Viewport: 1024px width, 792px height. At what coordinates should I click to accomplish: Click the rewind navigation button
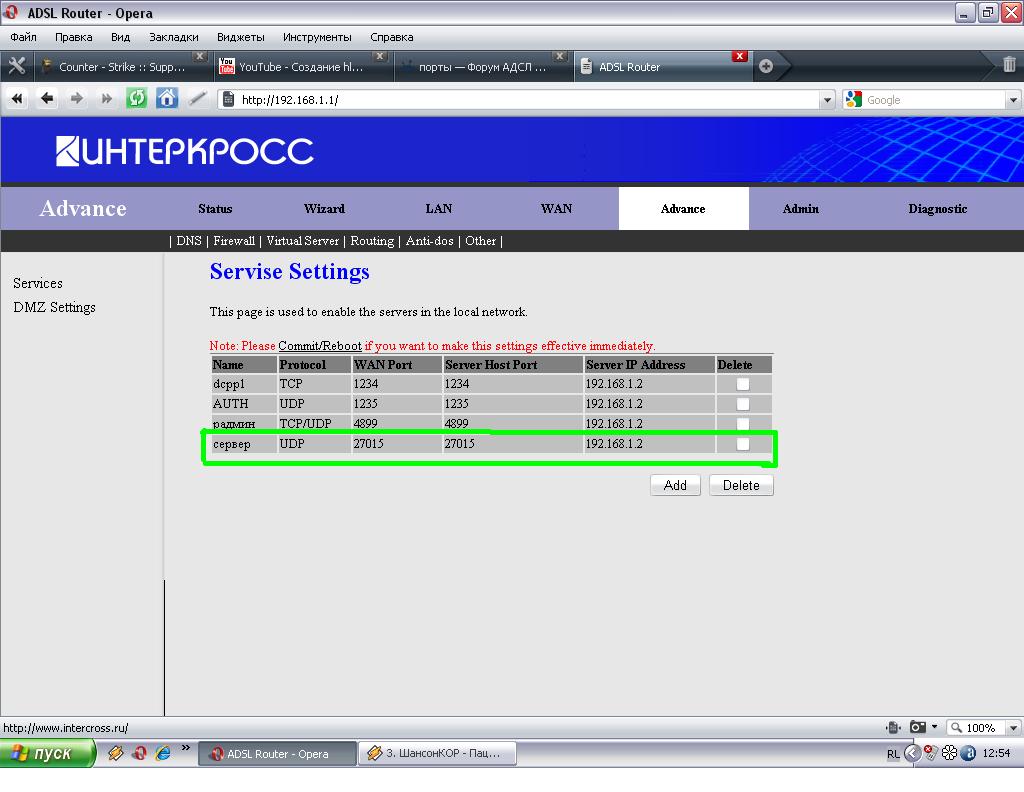[x=17, y=99]
